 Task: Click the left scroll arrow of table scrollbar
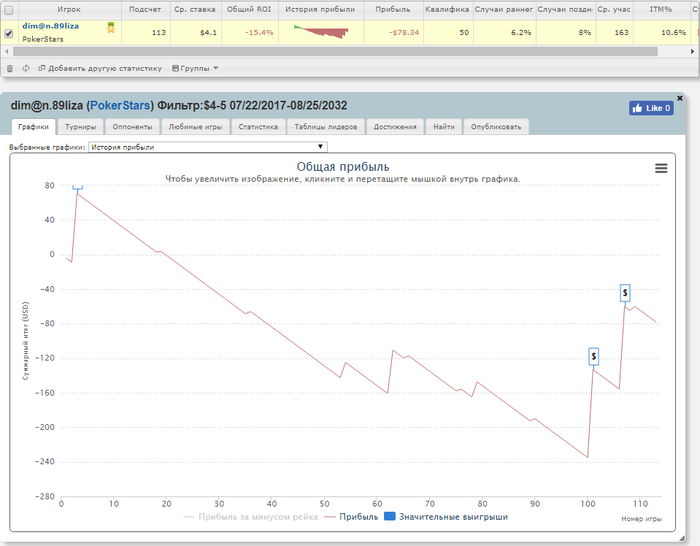pos(7,52)
